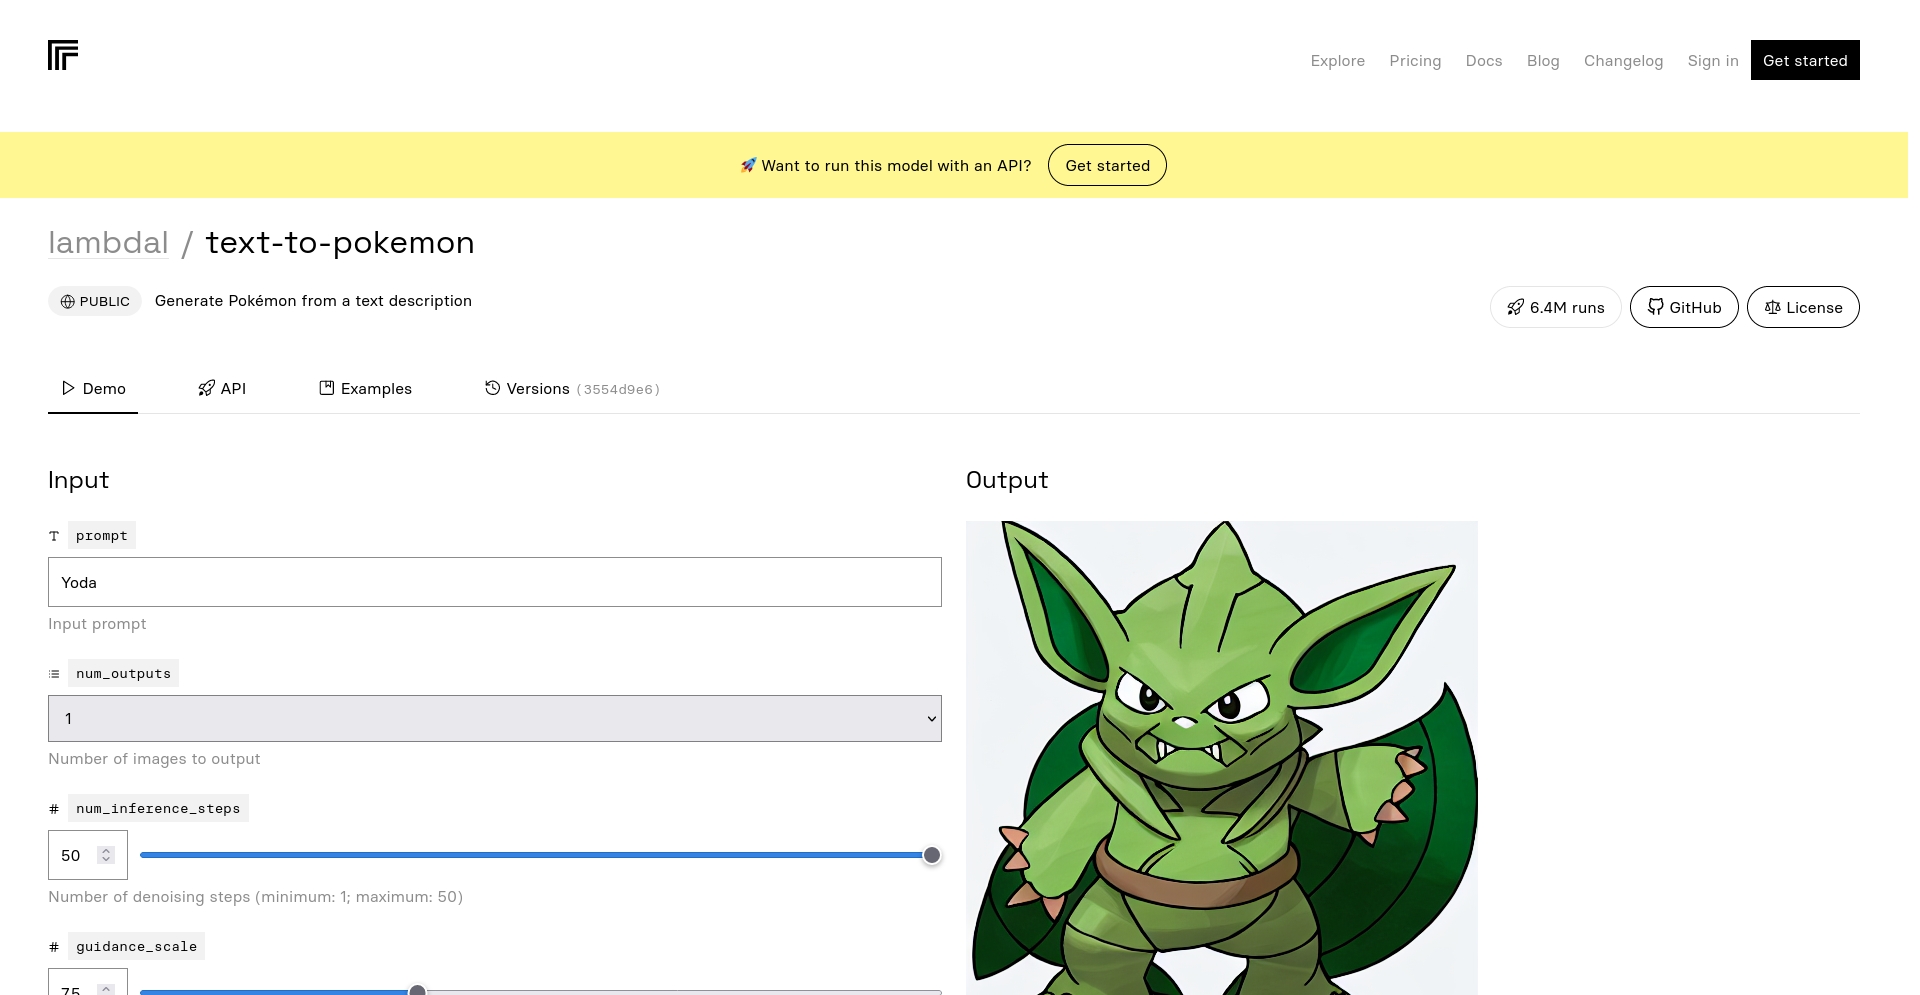Viewport: 1920px width, 995px height.
Task: Open the GitHub repository button
Action: 1684,307
